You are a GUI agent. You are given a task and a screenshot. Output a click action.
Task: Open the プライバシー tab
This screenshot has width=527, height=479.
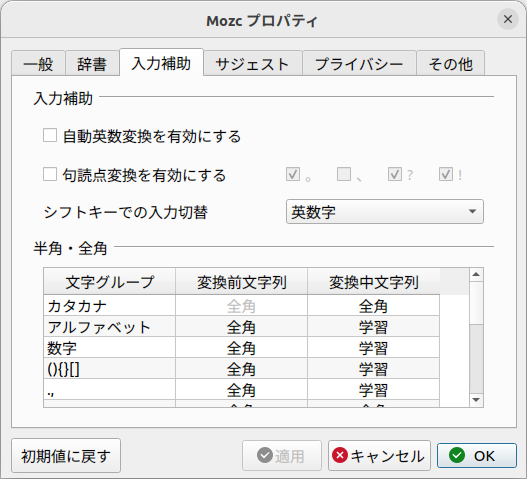(x=359, y=64)
